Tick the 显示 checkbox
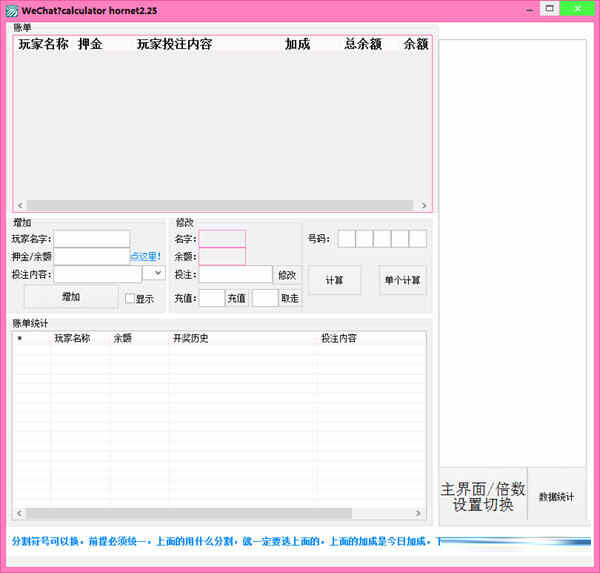The image size is (600, 573). pos(130,298)
